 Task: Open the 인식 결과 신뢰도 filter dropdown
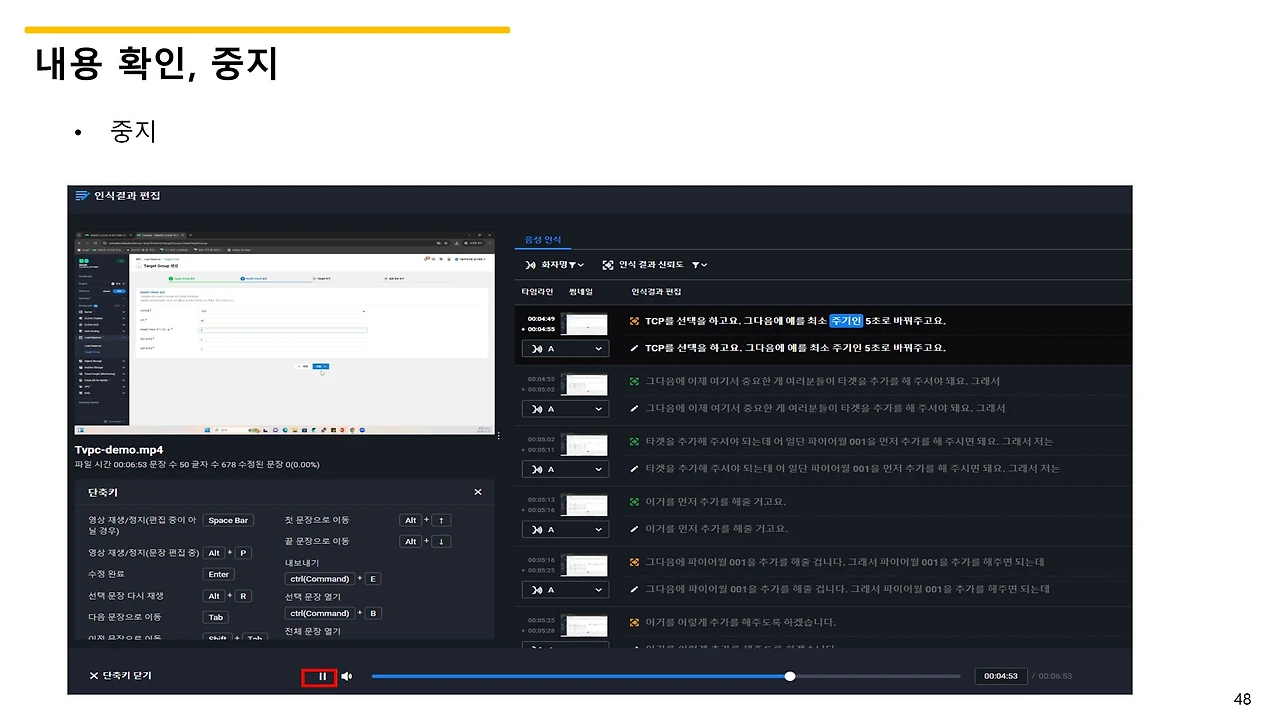[654, 265]
